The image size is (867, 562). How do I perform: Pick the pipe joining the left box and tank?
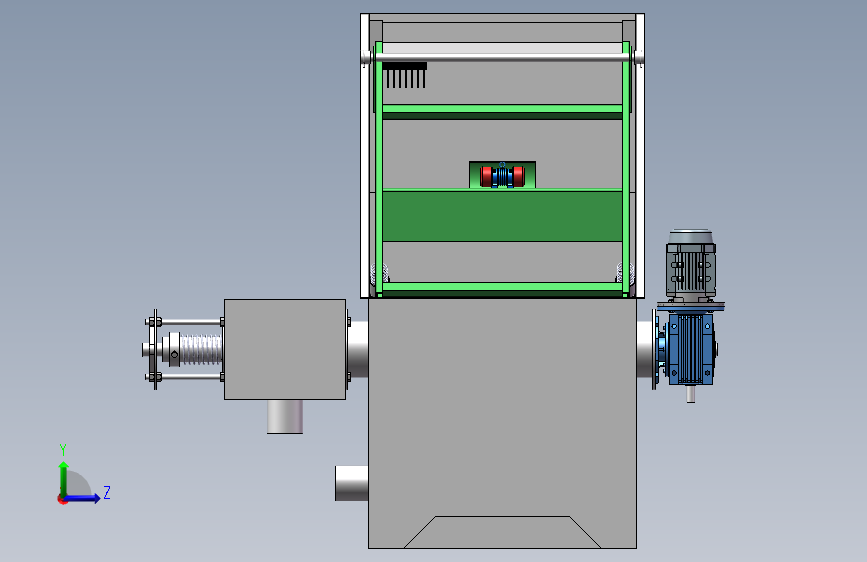[358, 349]
